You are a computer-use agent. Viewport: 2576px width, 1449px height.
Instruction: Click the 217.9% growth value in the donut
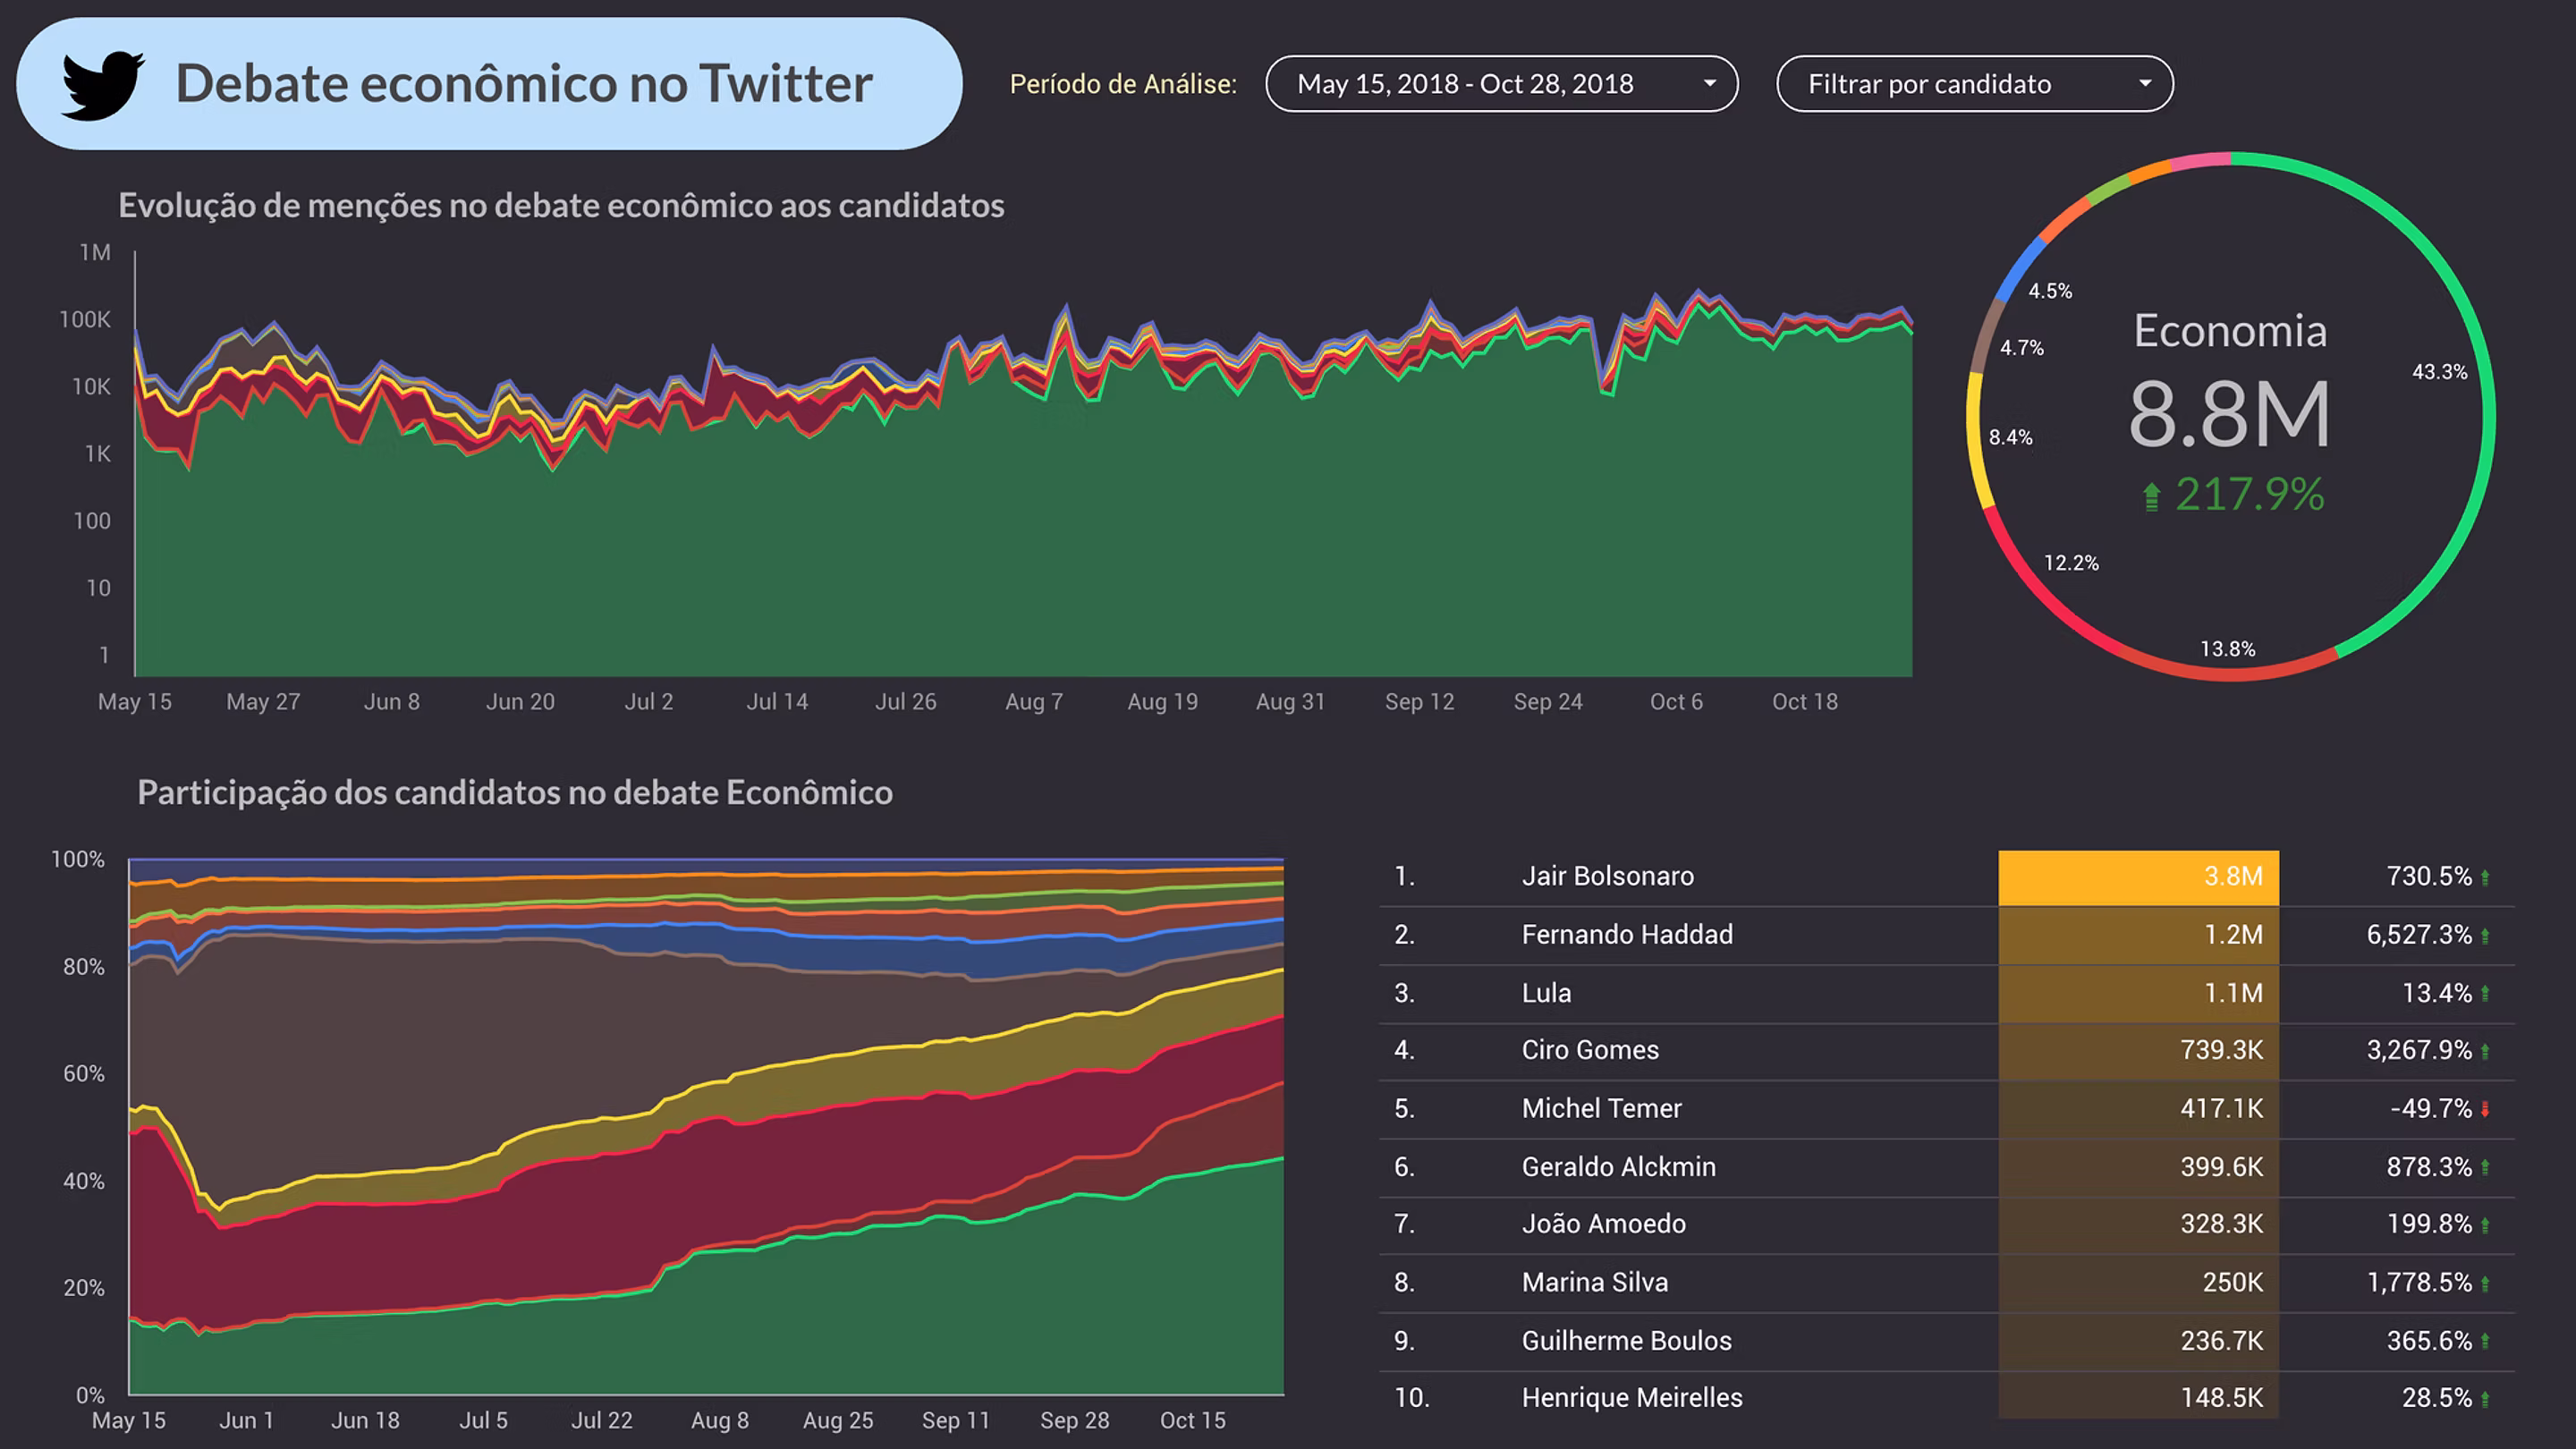2250,495
